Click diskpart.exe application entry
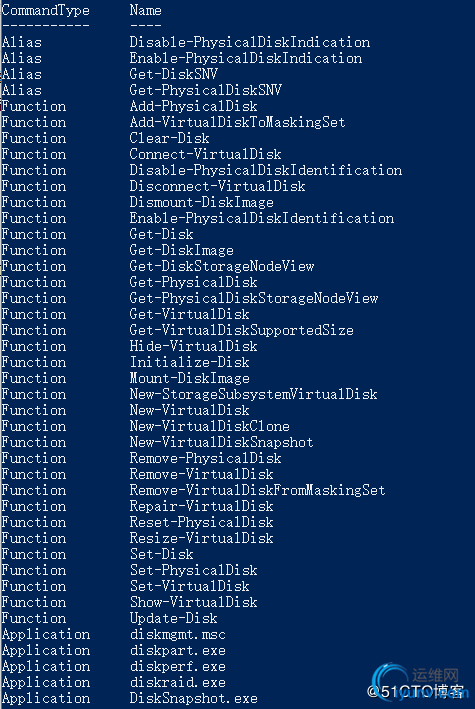The width and height of the screenshot is (475, 709). [x=177, y=650]
